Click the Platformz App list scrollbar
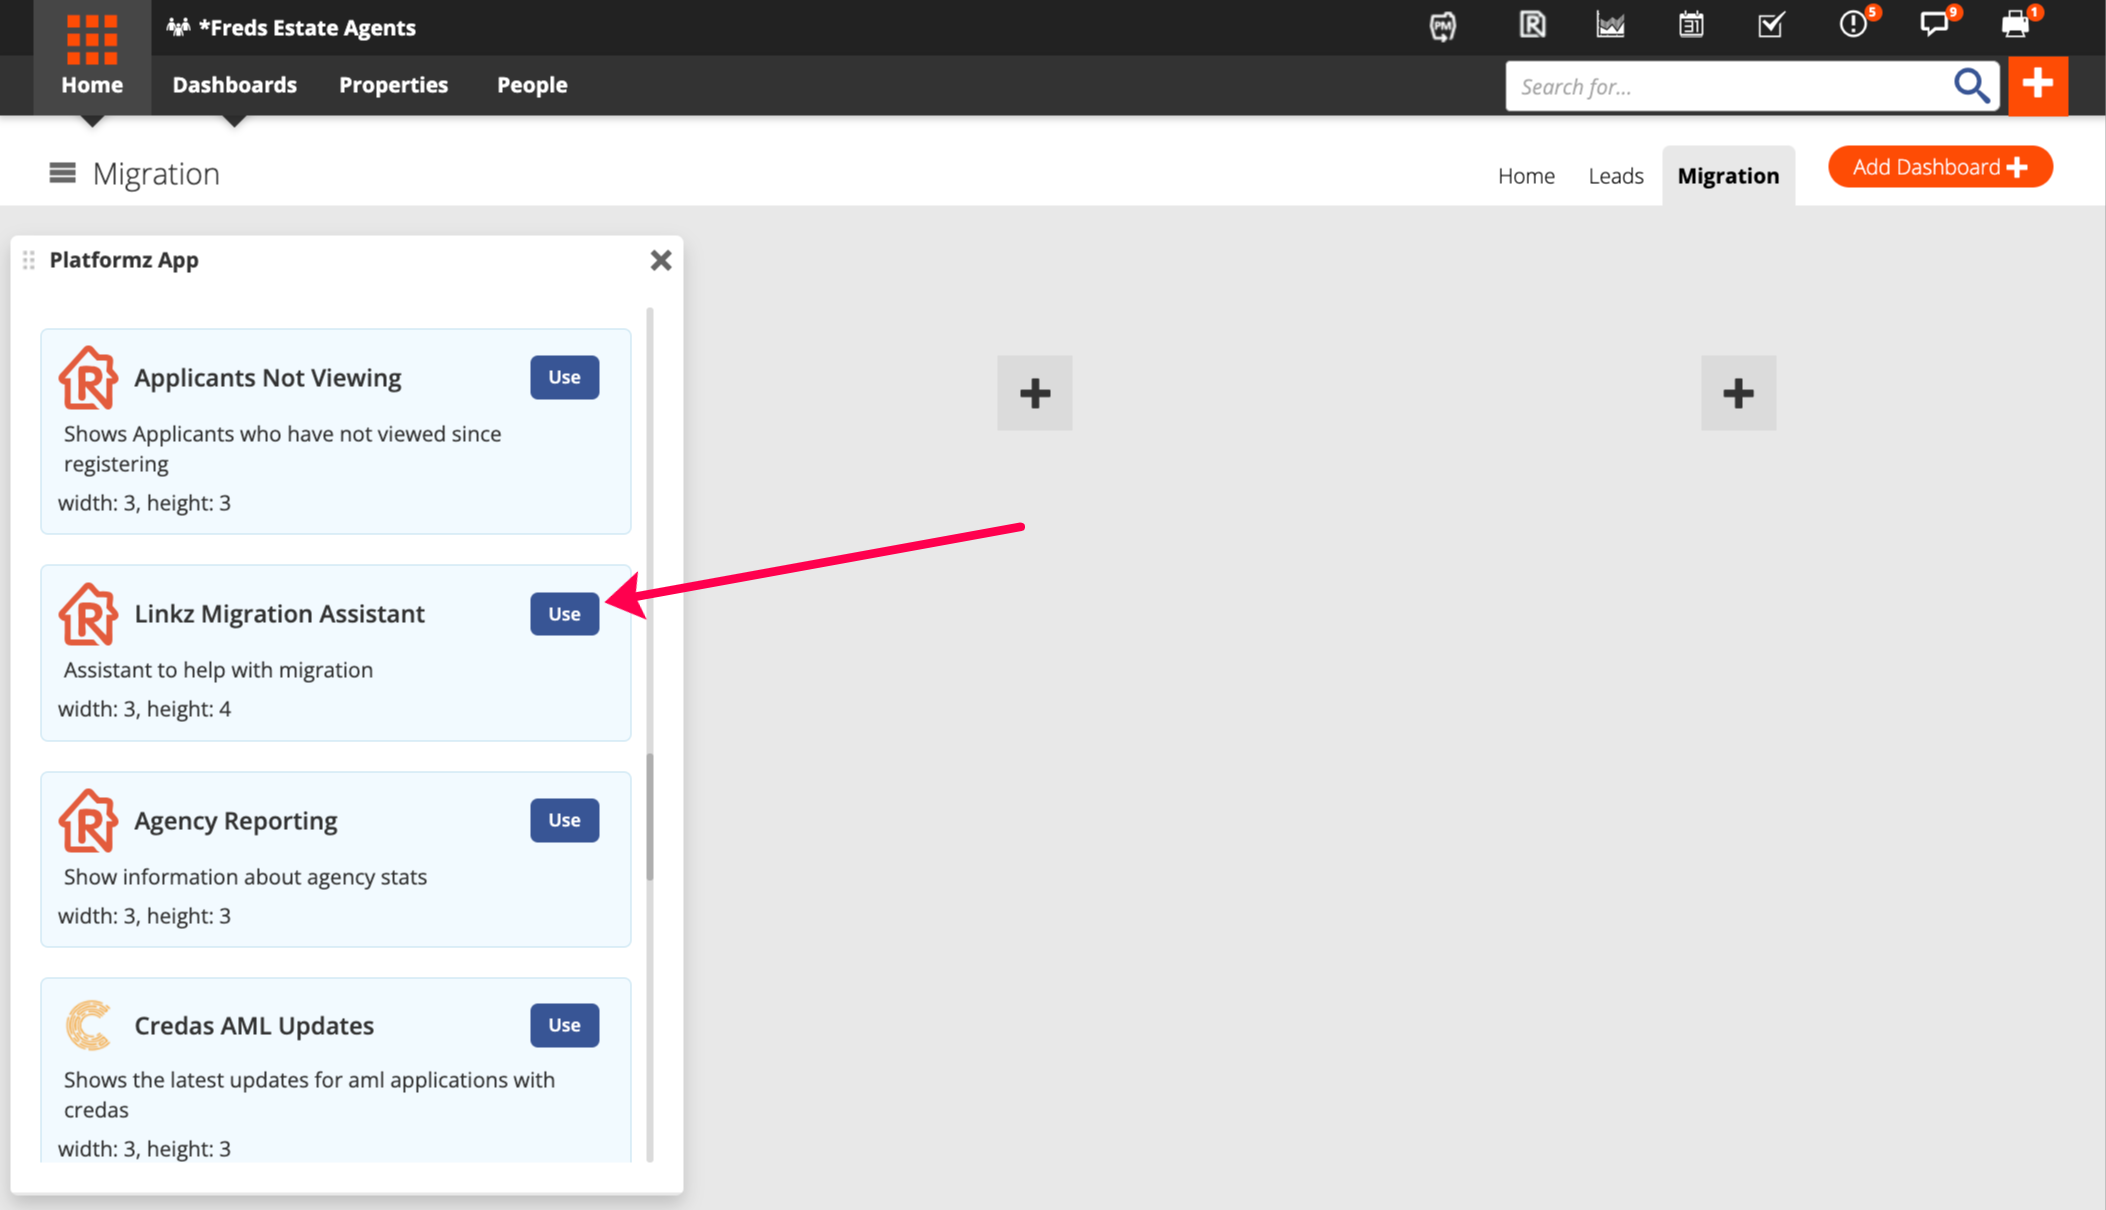This screenshot has height=1210, width=2106. (x=650, y=818)
